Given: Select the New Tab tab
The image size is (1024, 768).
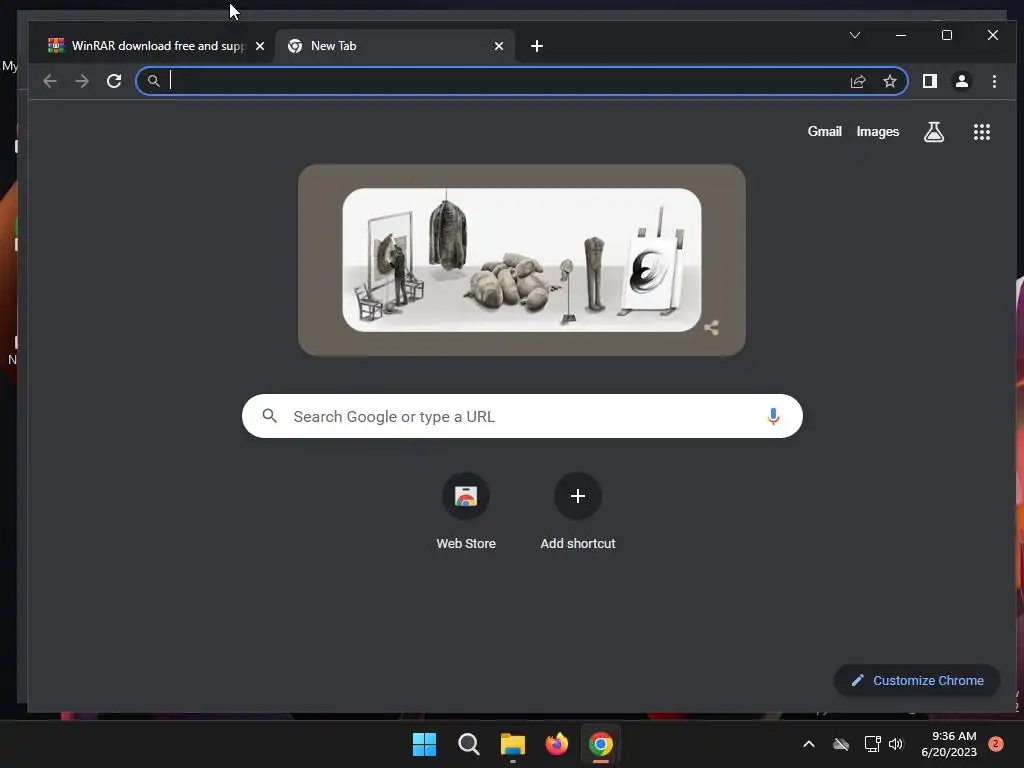Looking at the screenshot, I should tap(394, 46).
